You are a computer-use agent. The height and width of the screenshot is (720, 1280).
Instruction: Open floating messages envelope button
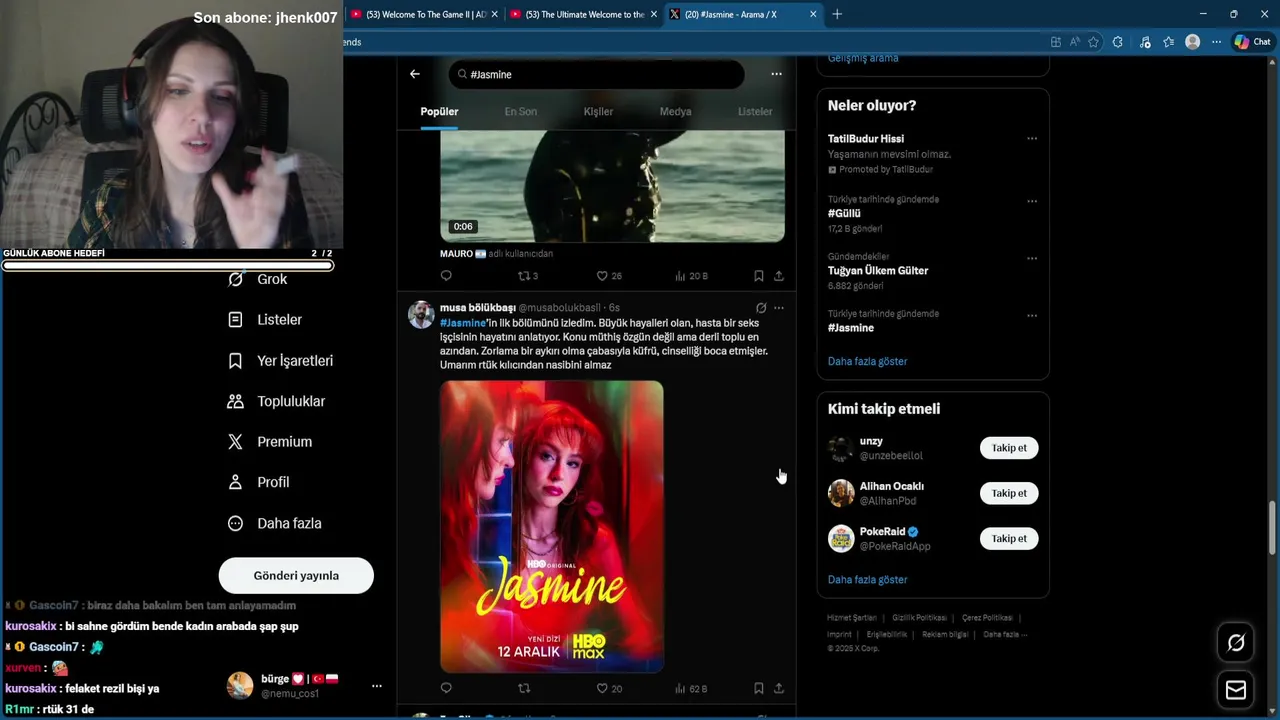click(x=1236, y=690)
